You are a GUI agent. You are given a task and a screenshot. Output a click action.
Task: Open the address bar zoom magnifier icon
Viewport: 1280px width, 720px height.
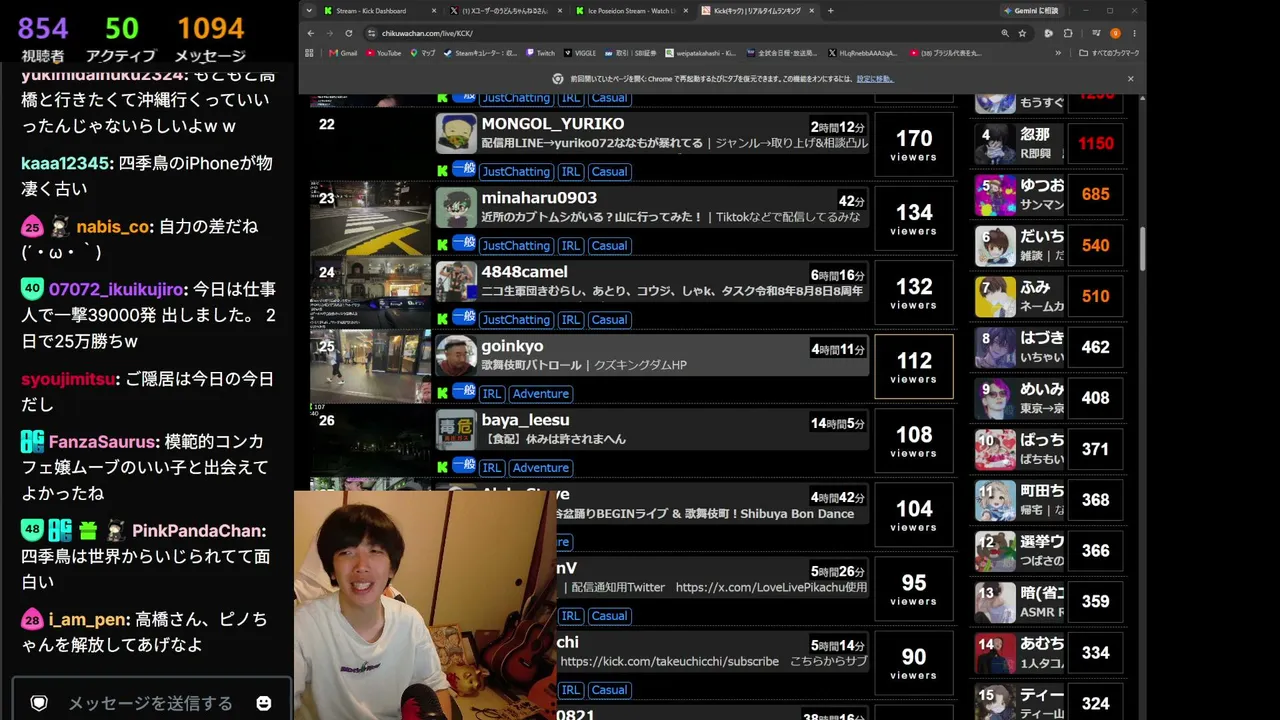pyautogui.click(x=1005, y=33)
